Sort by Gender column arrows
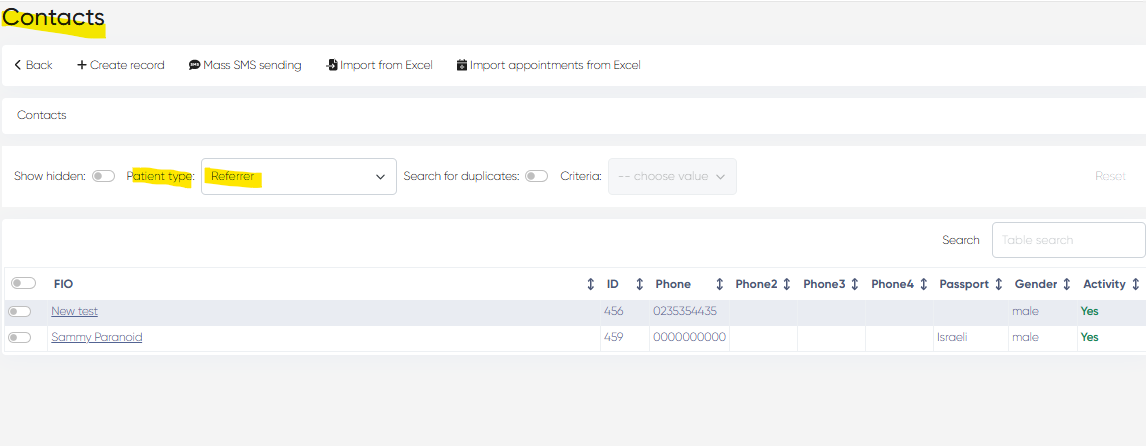The image size is (1146, 446). [x=1067, y=284]
